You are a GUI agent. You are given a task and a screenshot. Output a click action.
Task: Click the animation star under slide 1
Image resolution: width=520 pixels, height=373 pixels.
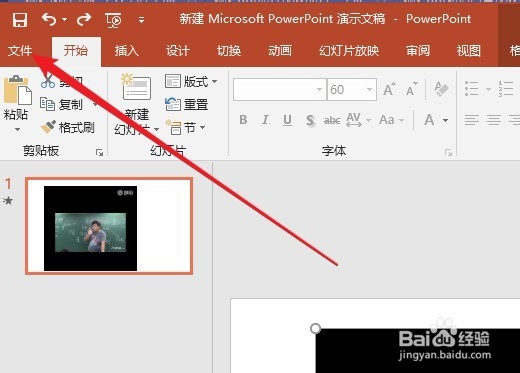[x=8, y=200]
